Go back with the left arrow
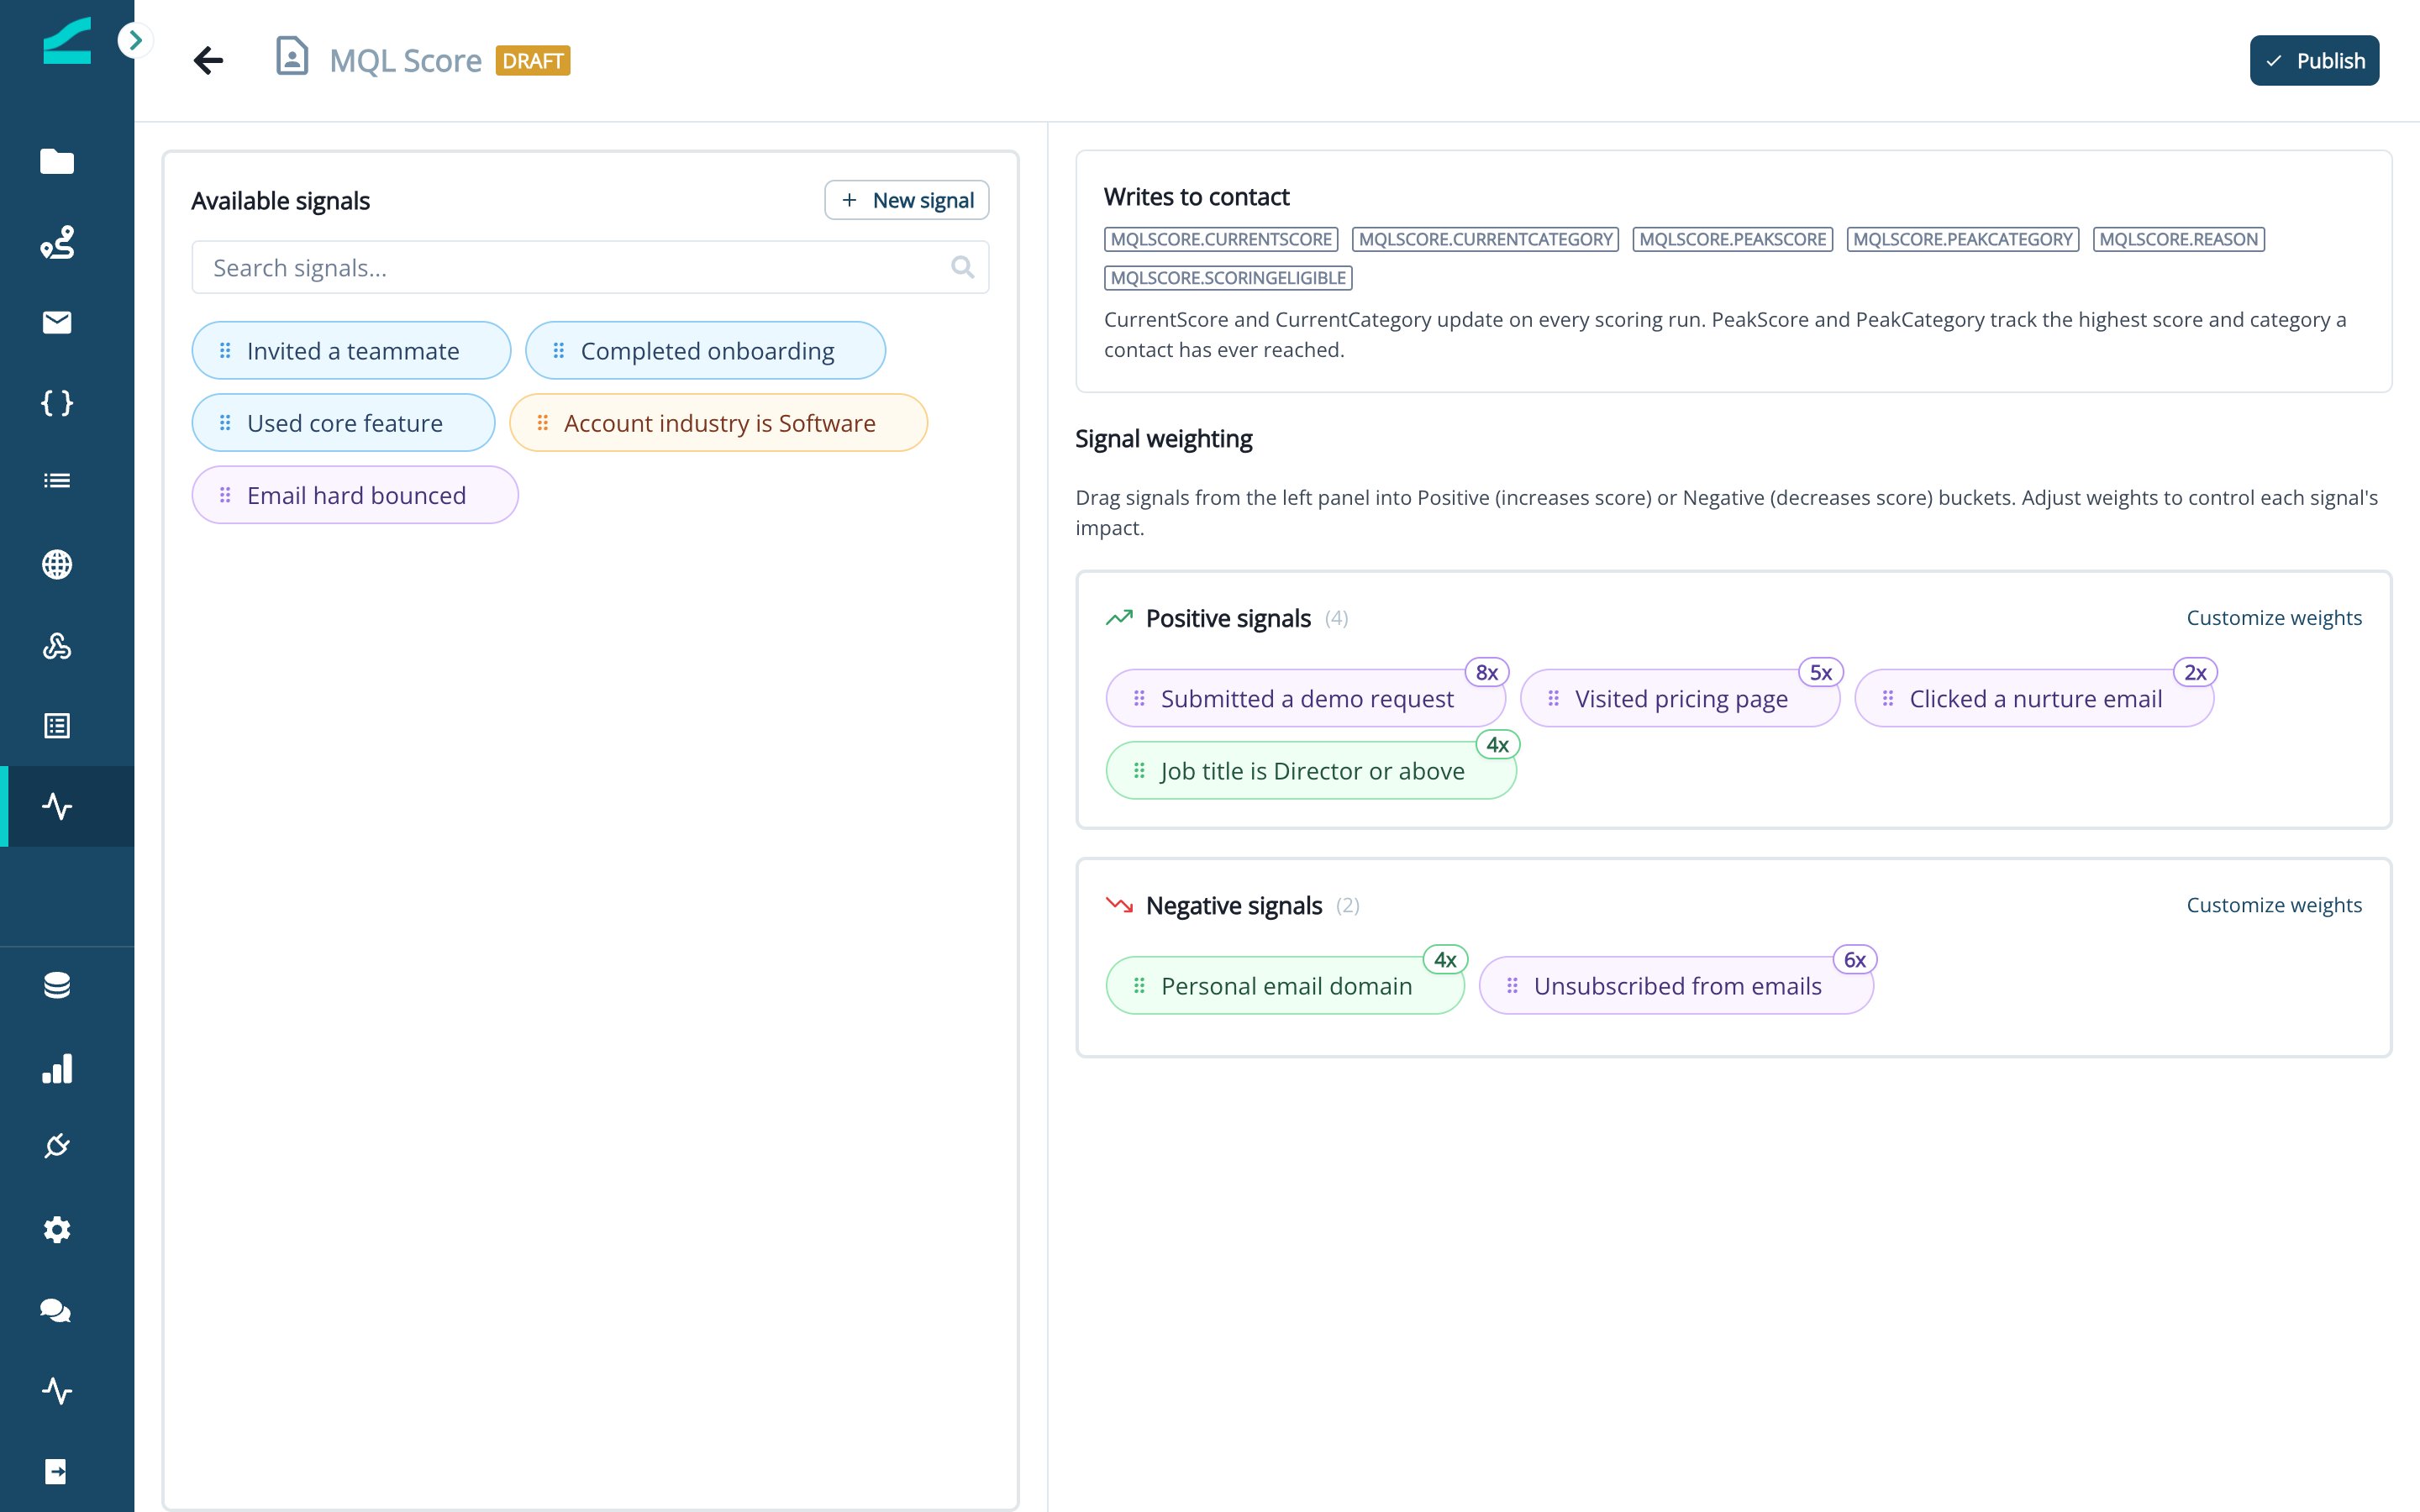Image resolution: width=2420 pixels, height=1512 pixels. click(x=208, y=60)
